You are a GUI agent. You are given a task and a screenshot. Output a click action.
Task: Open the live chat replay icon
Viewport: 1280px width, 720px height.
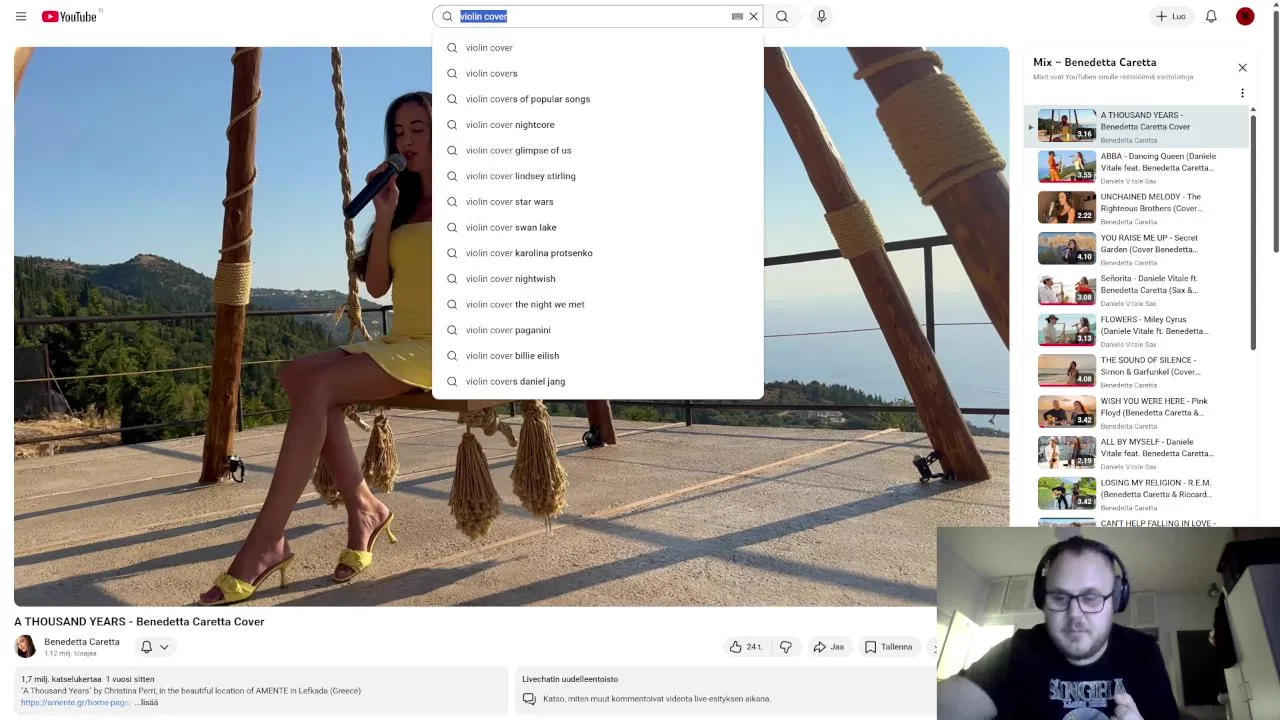(529, 699)
